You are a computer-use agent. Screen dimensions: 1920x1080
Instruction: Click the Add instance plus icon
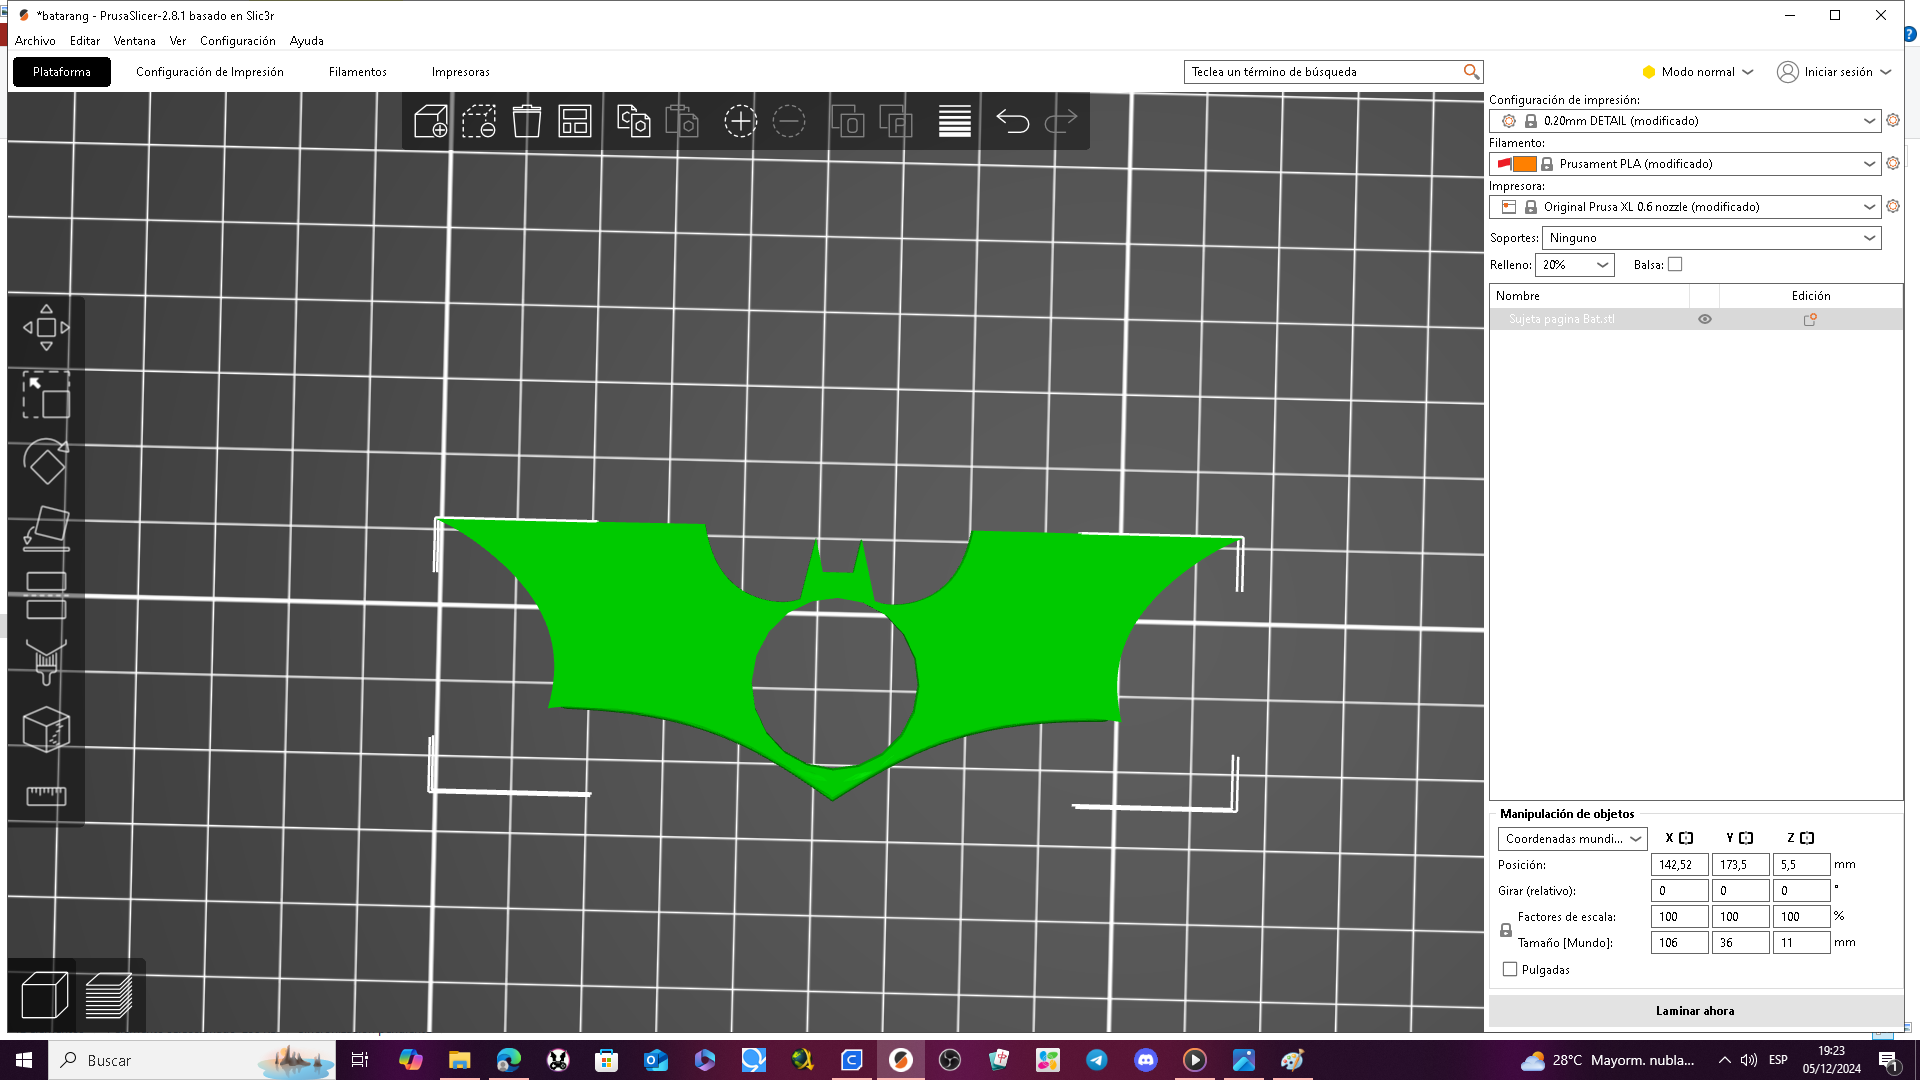[740, 122]
